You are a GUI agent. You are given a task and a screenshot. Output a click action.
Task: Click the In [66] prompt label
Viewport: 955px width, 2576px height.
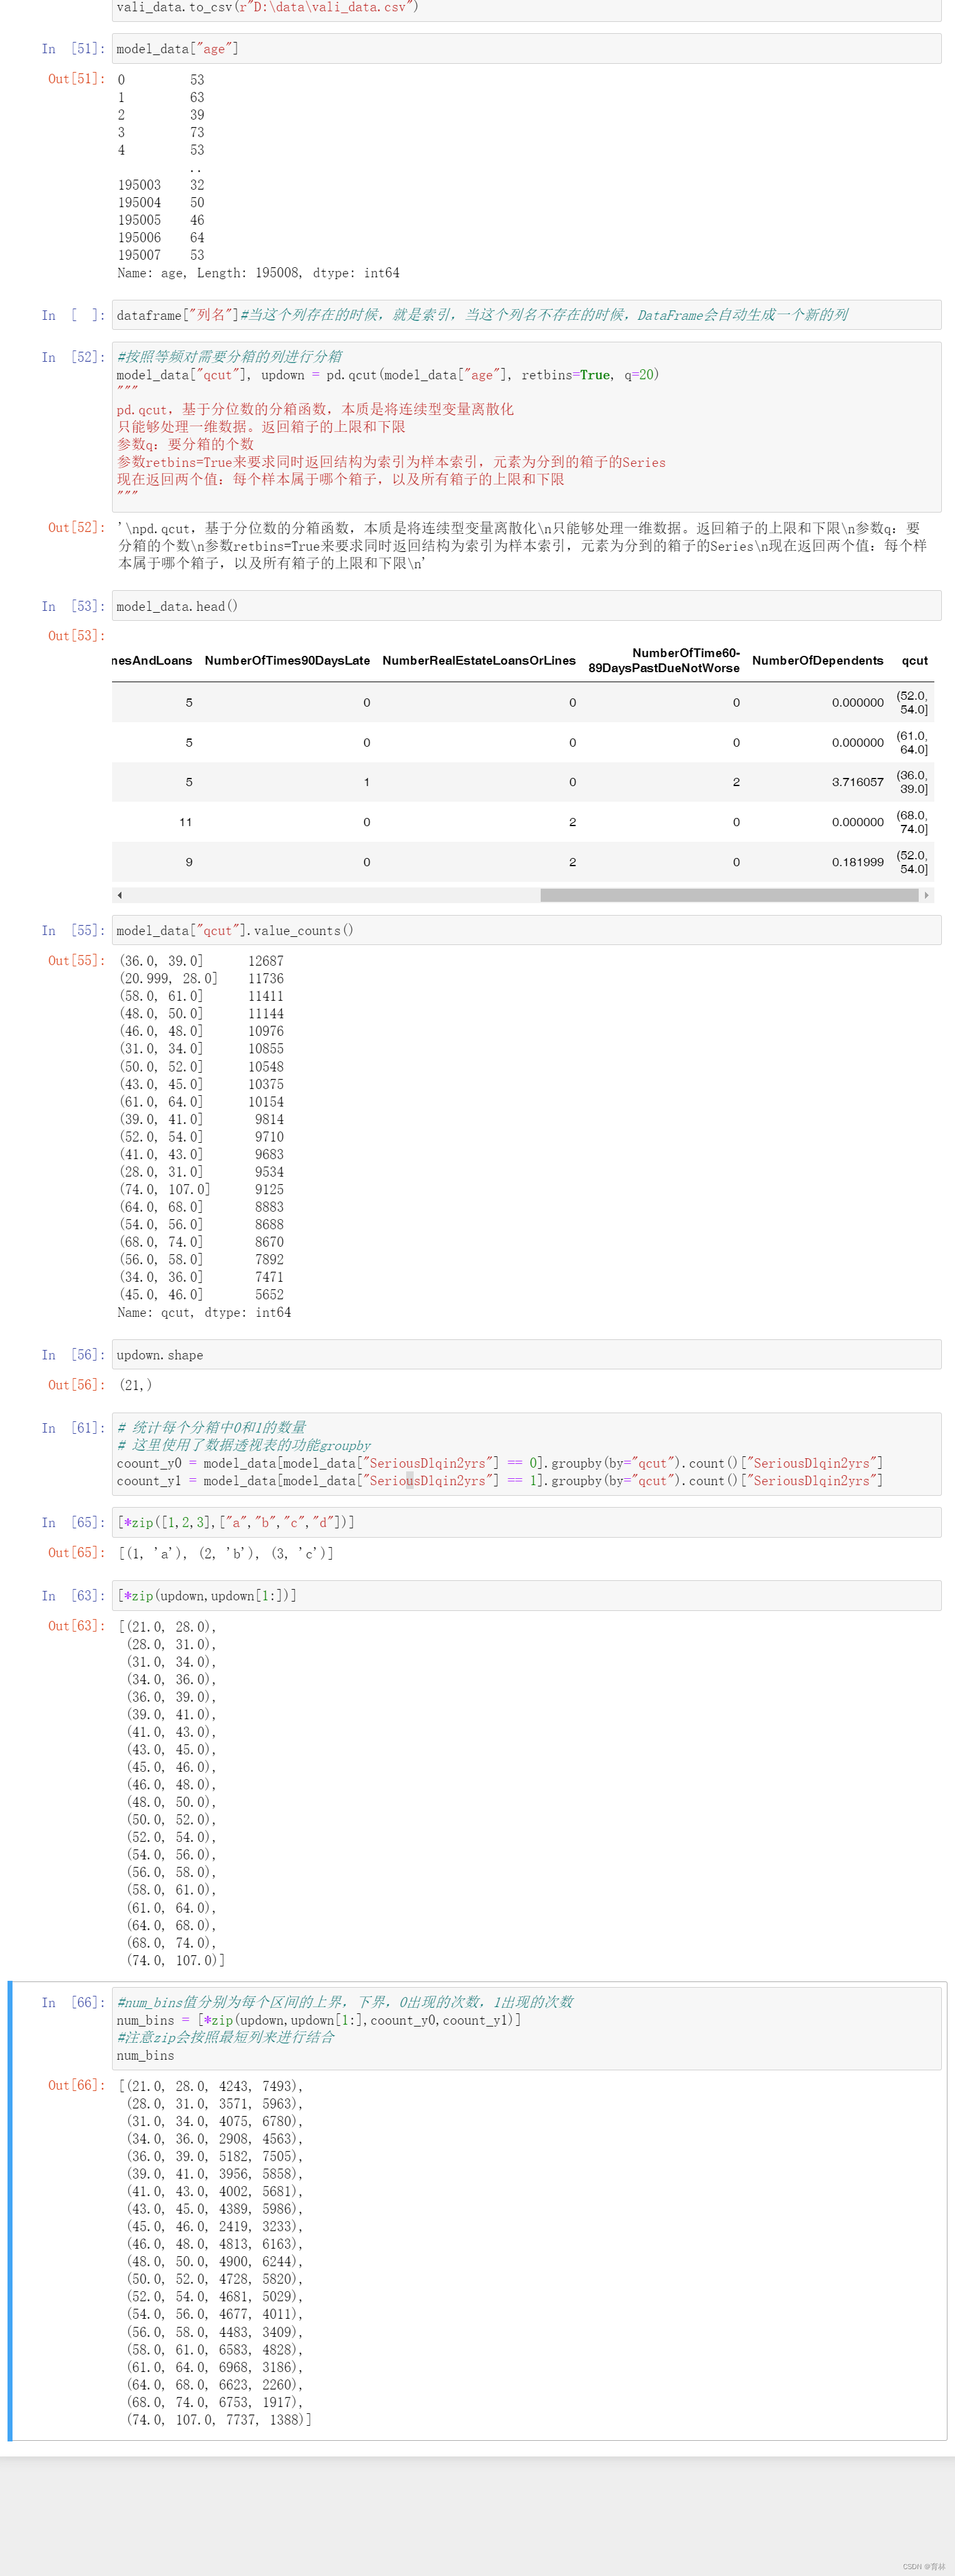pyautogui.click(x=72, y=2002)
